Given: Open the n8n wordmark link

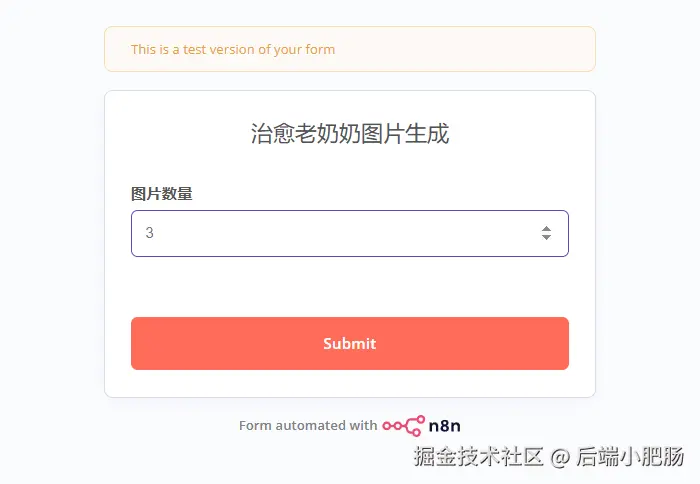Looking at the screenshot, I should click(x=444, y=425).
